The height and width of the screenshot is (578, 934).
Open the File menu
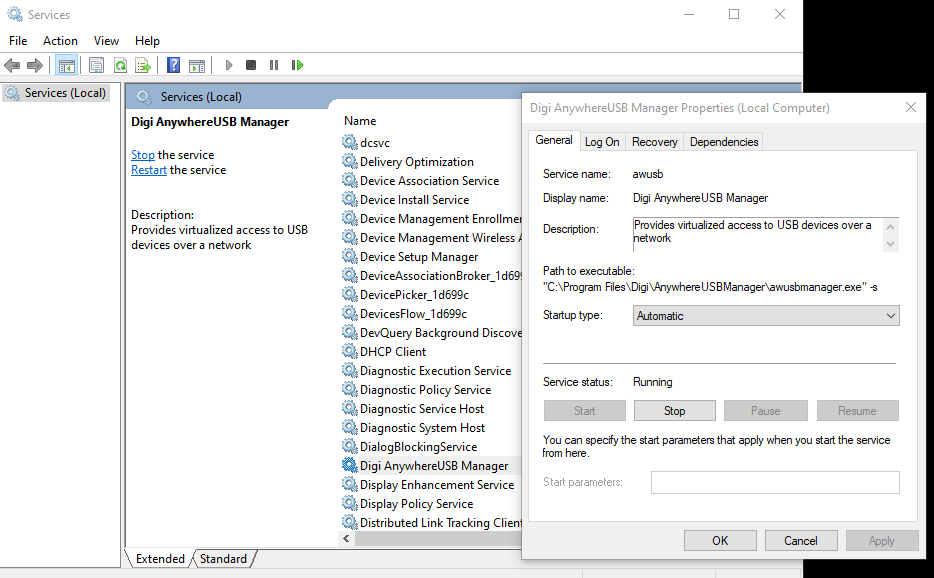18,41
